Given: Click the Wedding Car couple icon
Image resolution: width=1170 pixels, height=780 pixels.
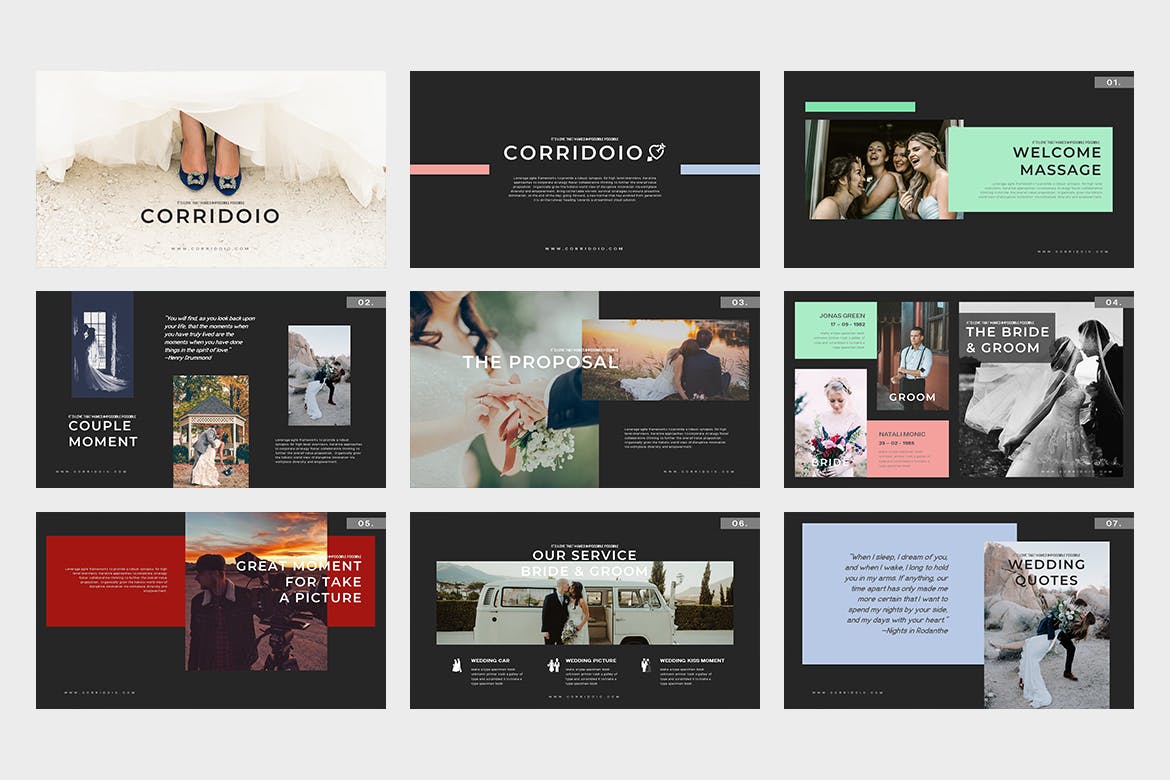Looking at the screenshot, I should pyautogui.click(x=457, y=665).
